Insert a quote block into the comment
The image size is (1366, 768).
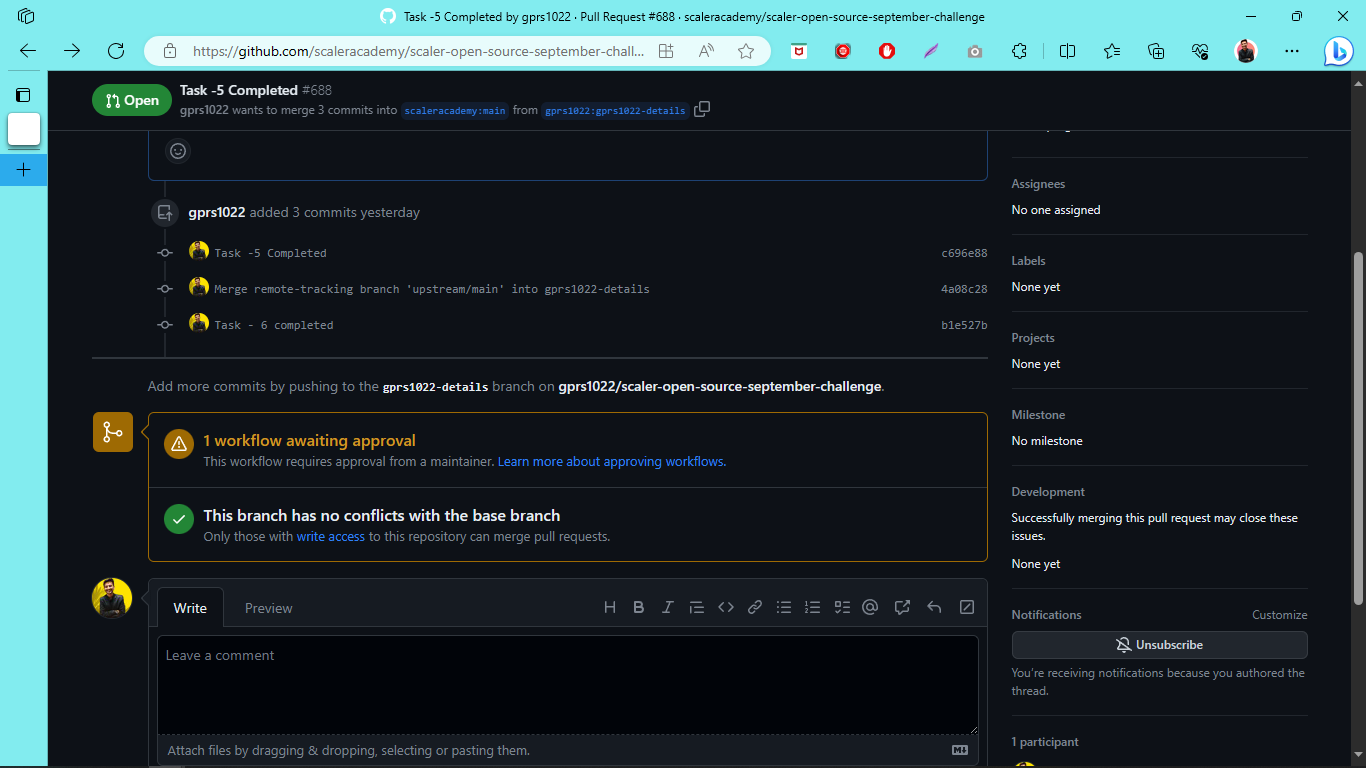[x=696, y=607]
